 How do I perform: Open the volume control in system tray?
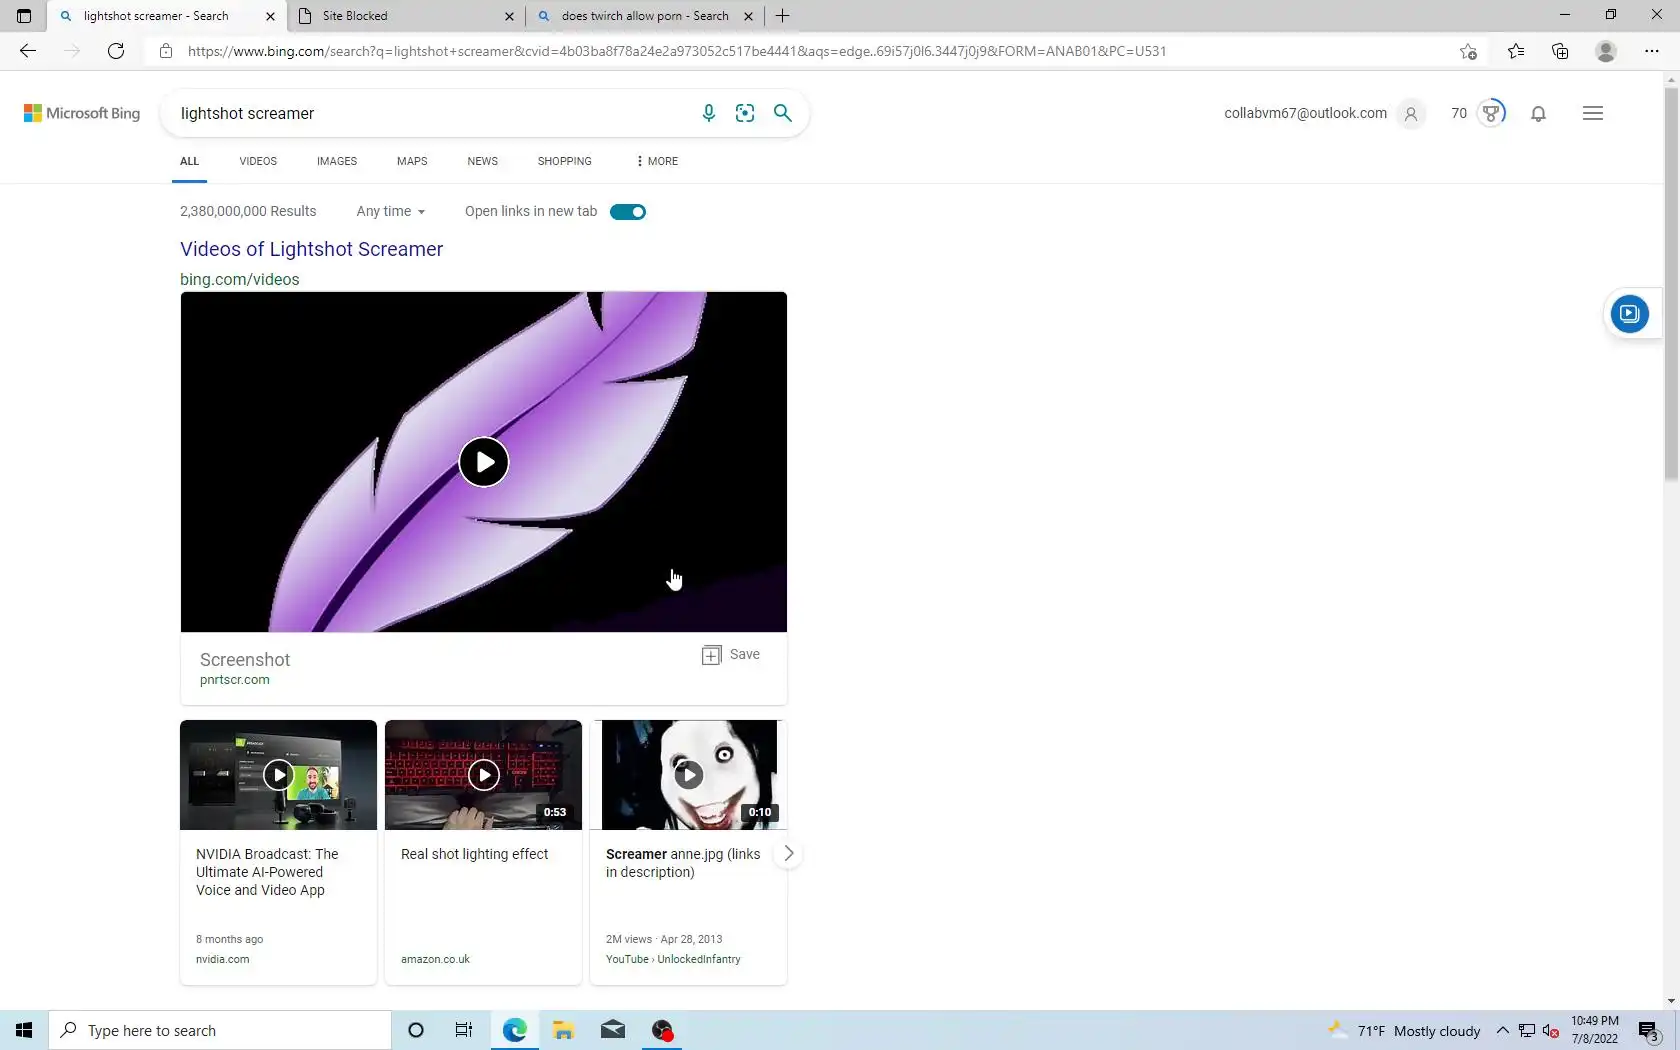1551,1031
